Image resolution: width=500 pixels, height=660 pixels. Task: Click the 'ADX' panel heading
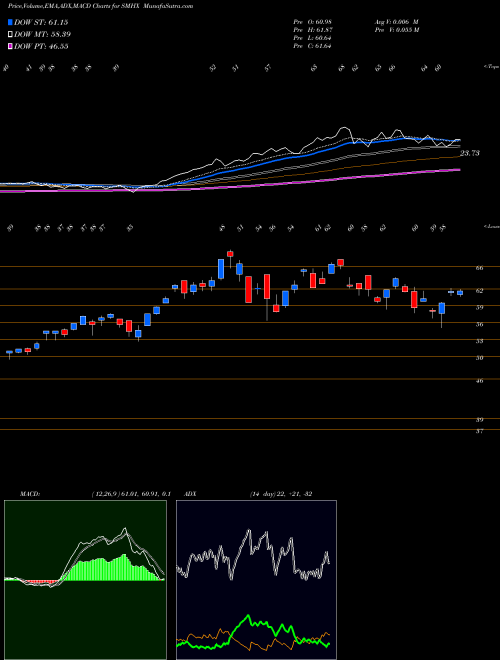(x=190, y=494)
